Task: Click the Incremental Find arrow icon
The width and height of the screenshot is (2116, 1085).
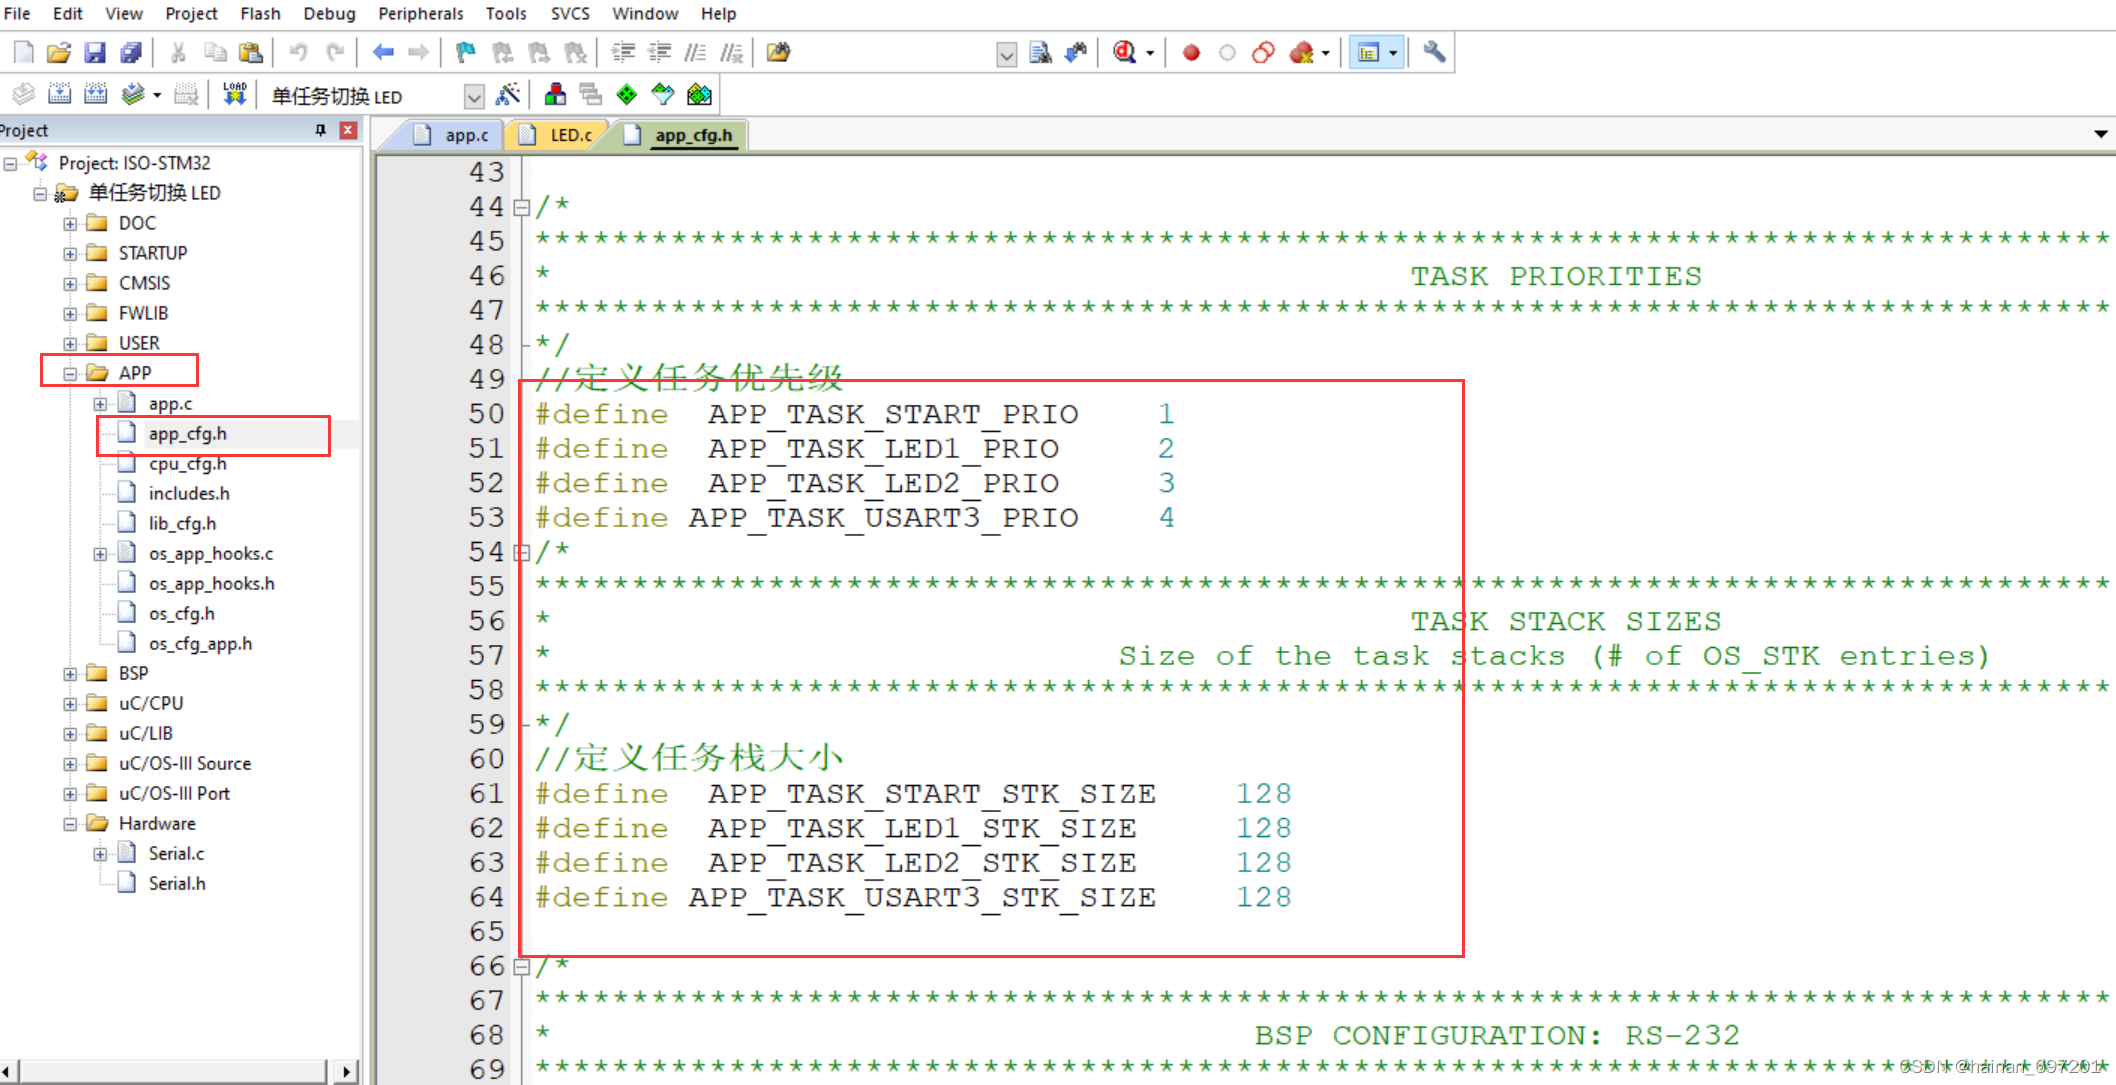Action: point(1076,52)
